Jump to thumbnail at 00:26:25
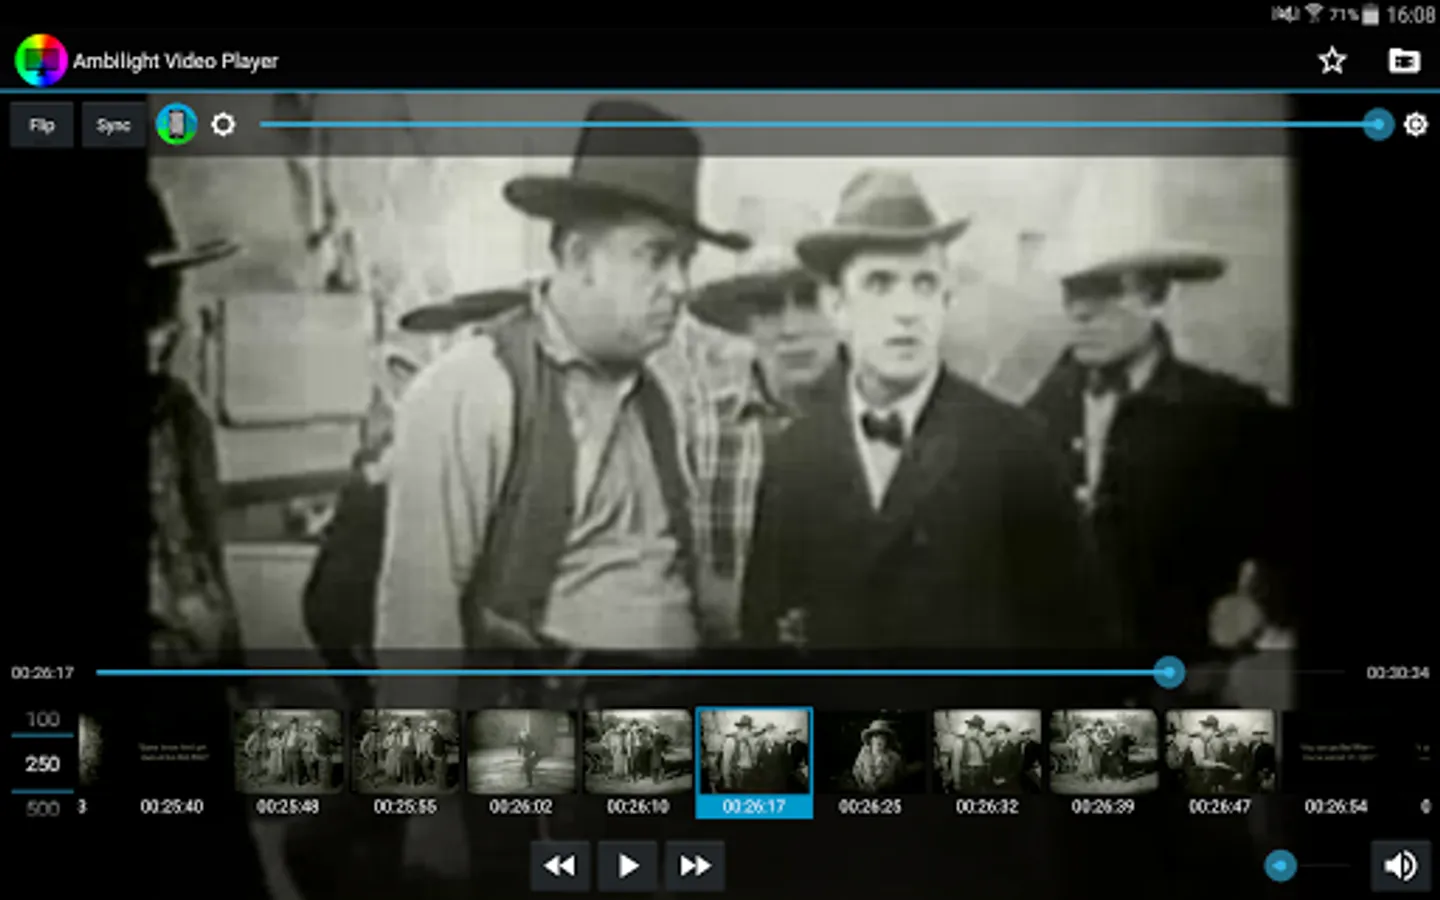Viewport: 1440px width, 900px height. tap(870, 764)
